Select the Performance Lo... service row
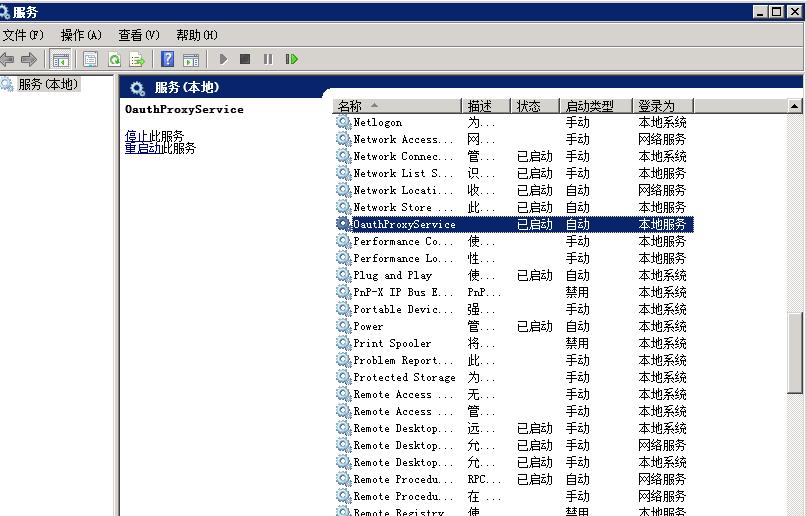The height and width of the screenshot is (516, 807). point(514,258)
